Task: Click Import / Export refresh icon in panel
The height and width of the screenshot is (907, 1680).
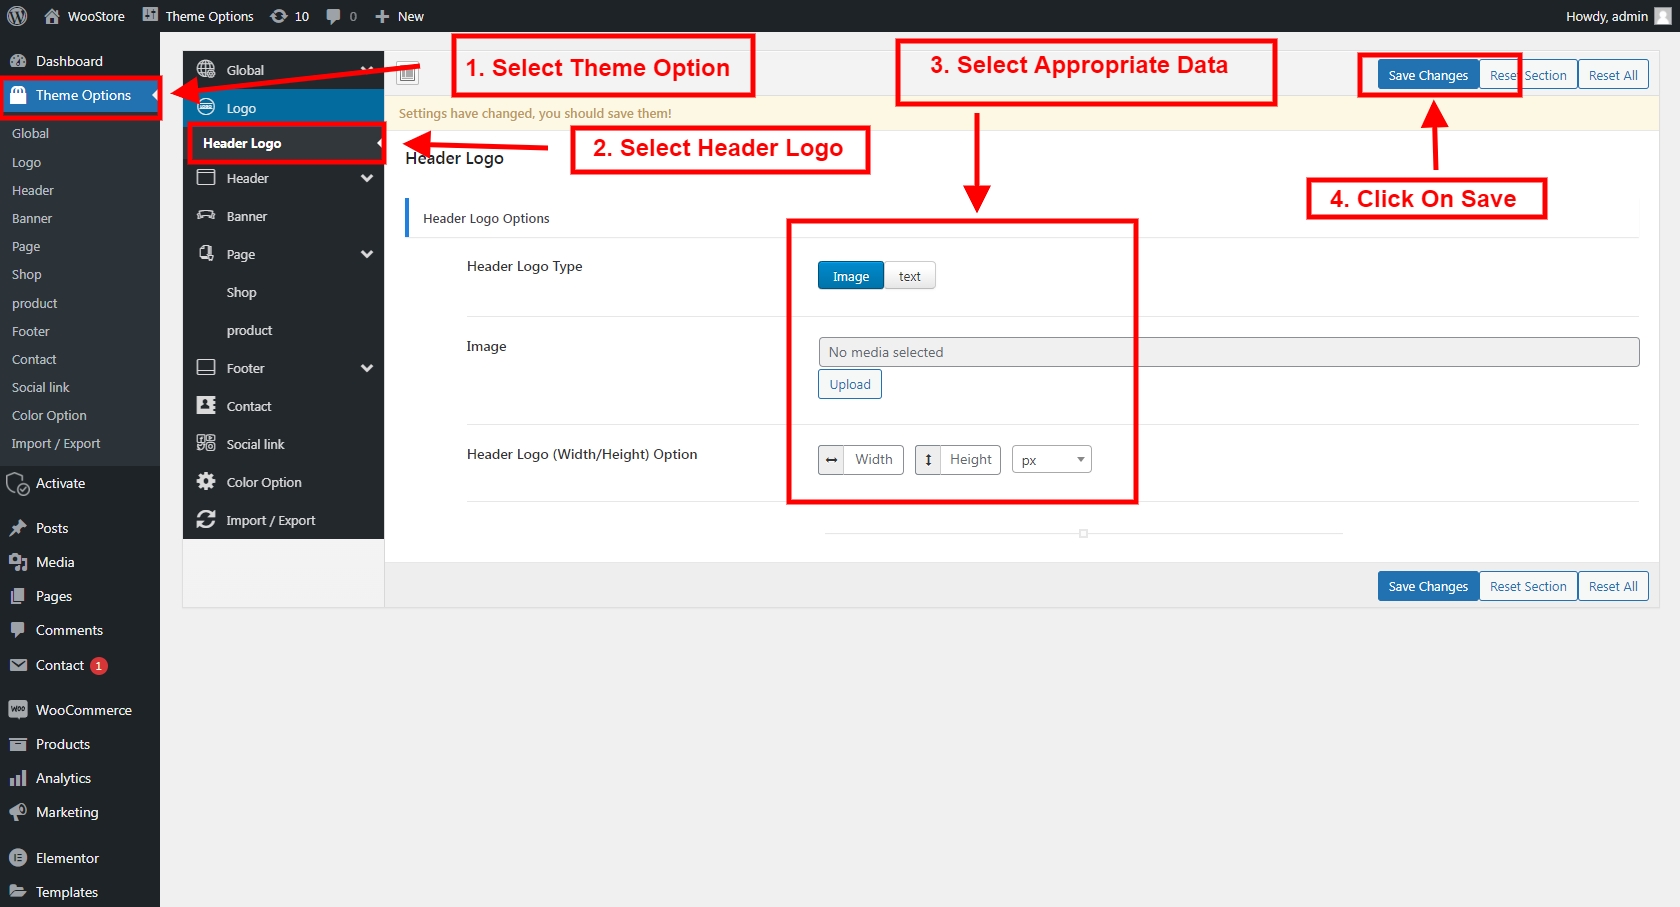Action: tap(206, 520)
